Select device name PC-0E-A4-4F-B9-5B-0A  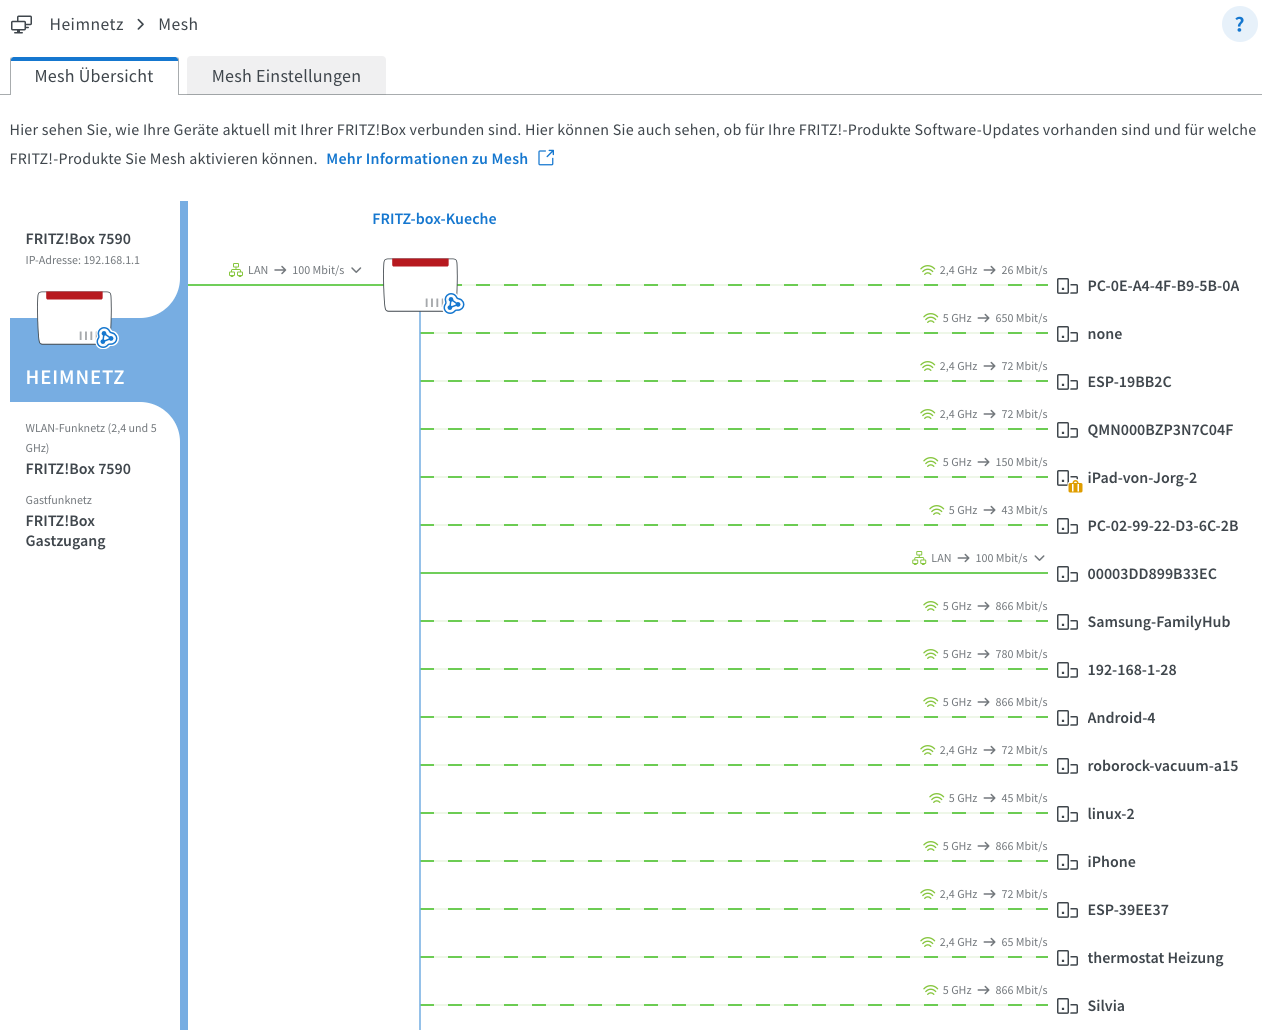1163,286
